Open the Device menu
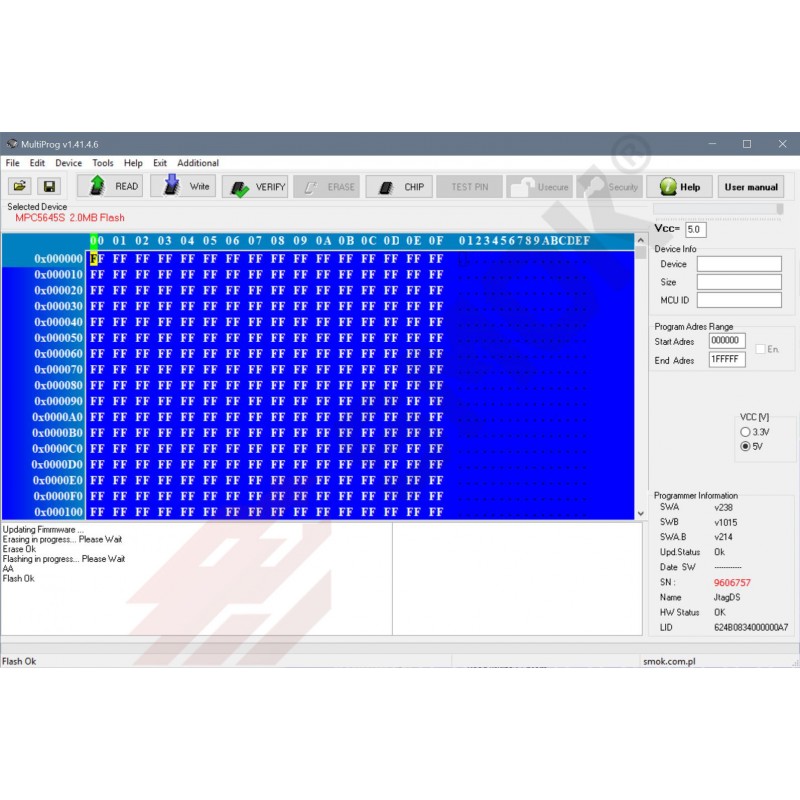The height and width of the screenshot is (800, 800). pyautogui.click(x=69, y=163)
